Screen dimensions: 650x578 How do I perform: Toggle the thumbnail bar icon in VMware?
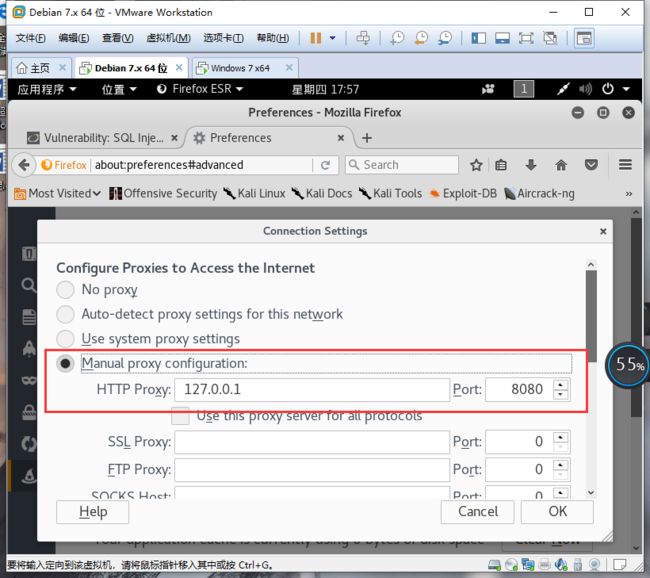(x=502, y=39)
